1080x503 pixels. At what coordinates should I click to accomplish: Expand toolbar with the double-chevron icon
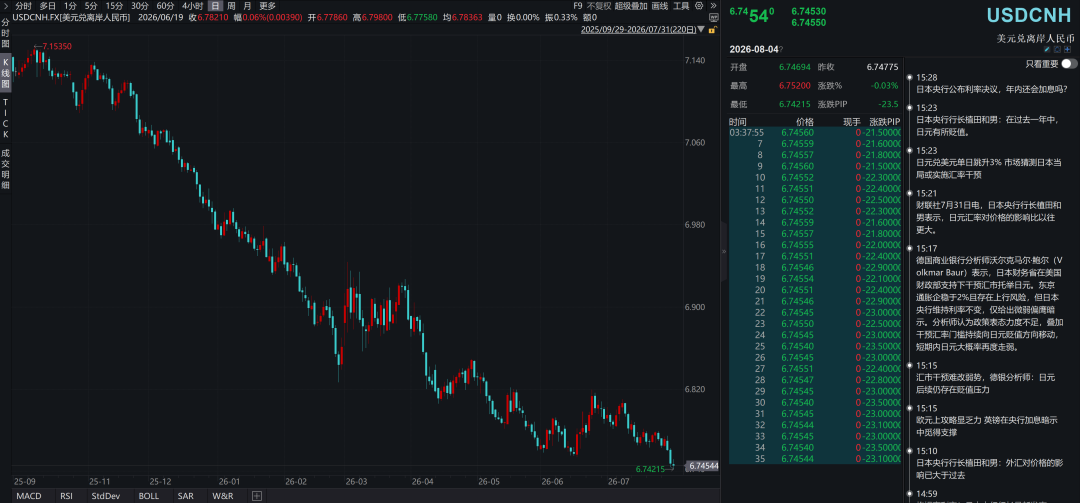click(714, 6)
